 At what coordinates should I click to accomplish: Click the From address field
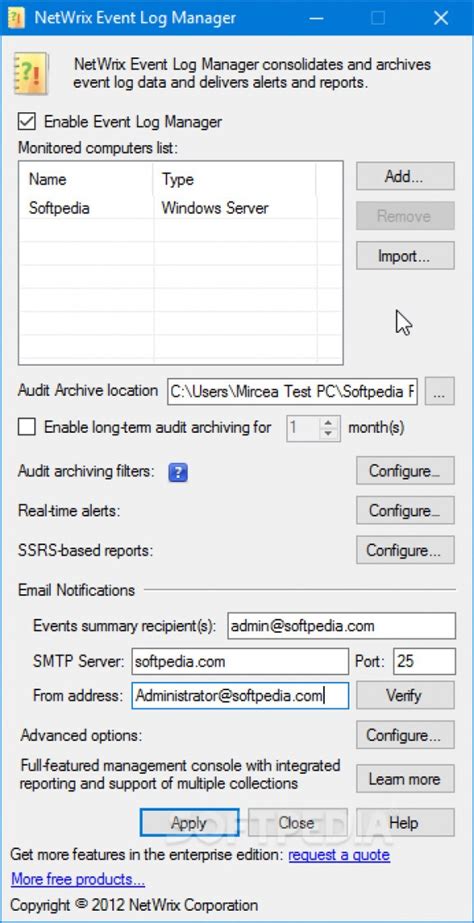pyautogui.click(x=240, y=695)
